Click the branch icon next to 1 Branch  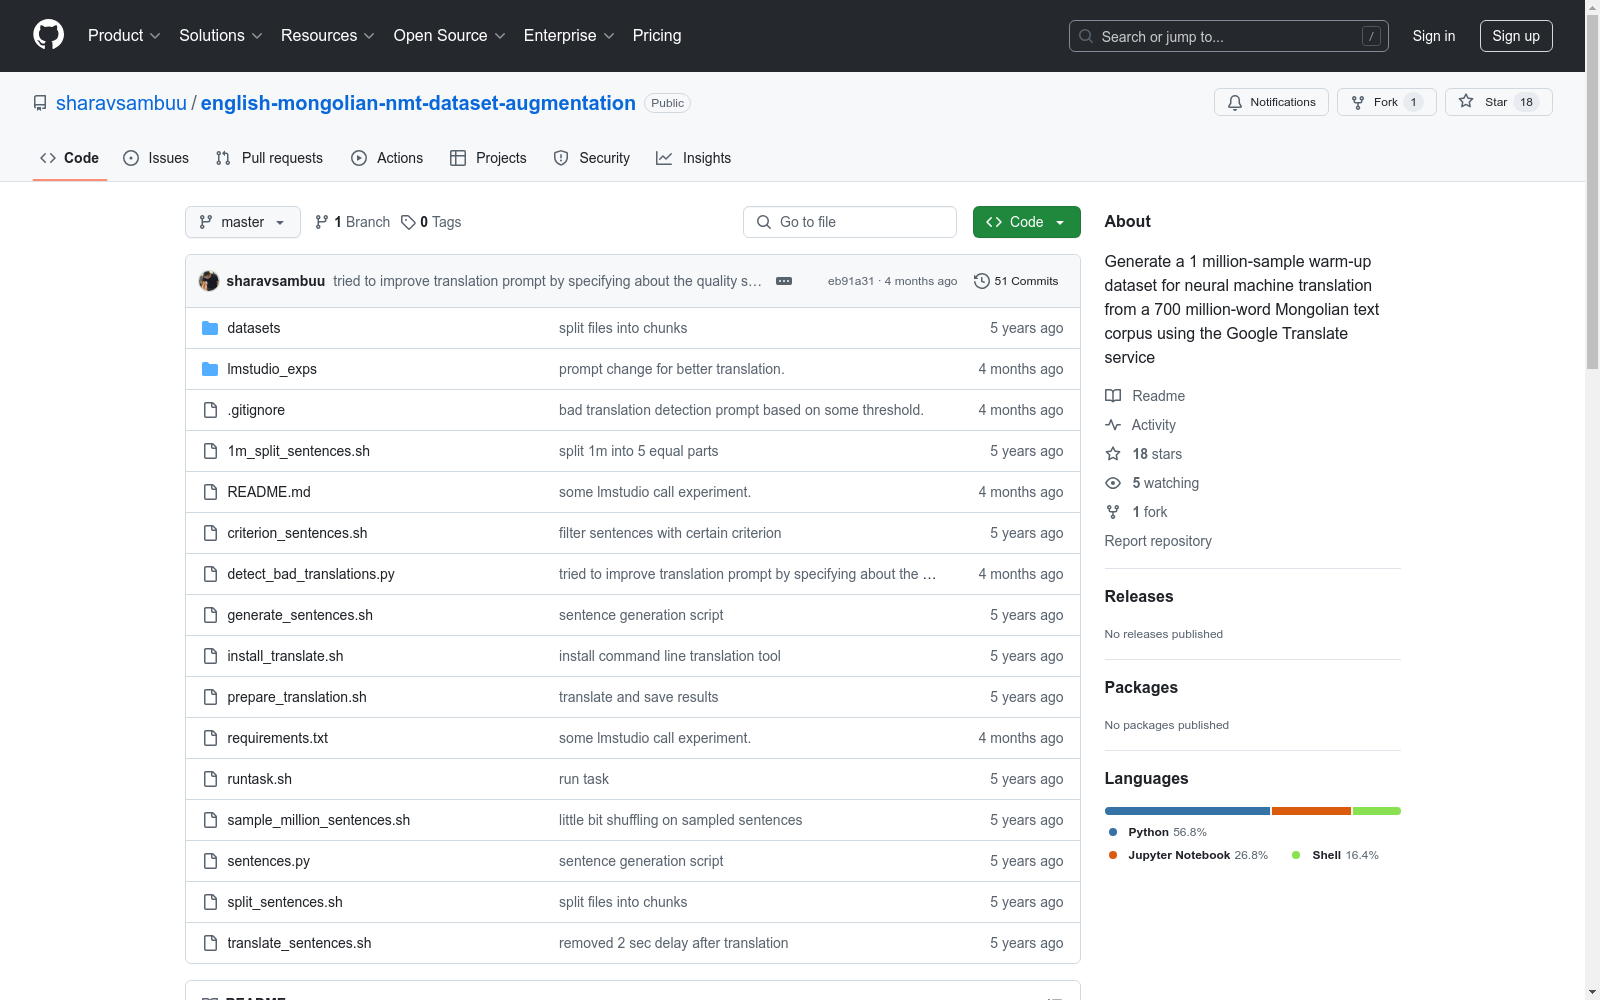(322, 222)
